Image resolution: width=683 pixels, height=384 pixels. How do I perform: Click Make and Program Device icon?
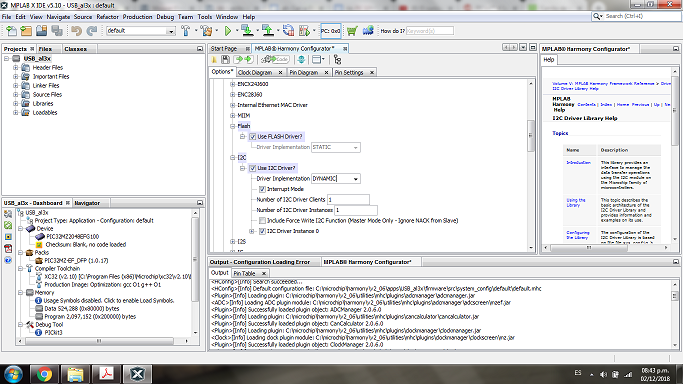tap(247, 30)
